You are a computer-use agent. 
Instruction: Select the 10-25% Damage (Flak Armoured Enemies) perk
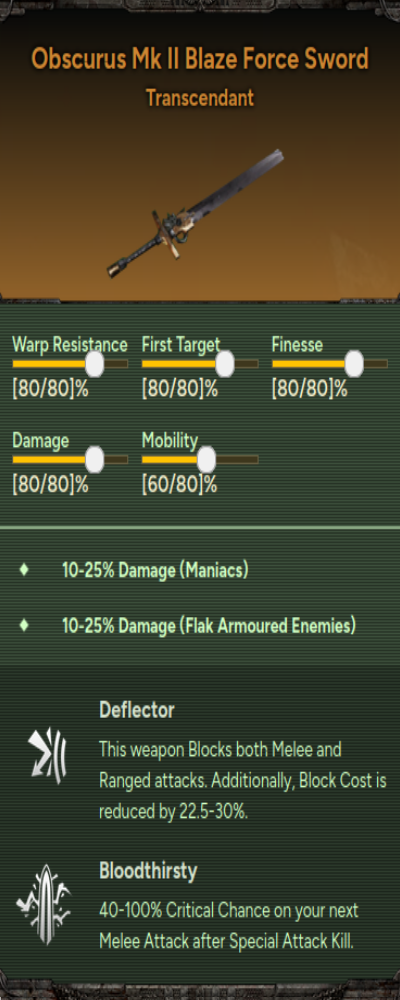pos(209,626)
